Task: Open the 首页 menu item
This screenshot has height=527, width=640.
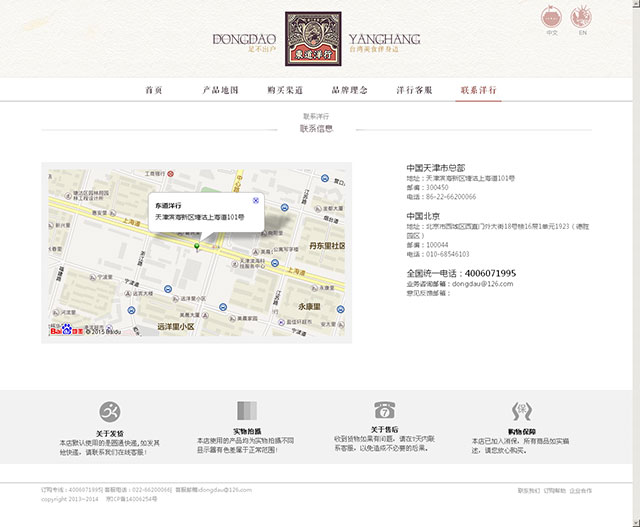Action: (x=154, y=90)
